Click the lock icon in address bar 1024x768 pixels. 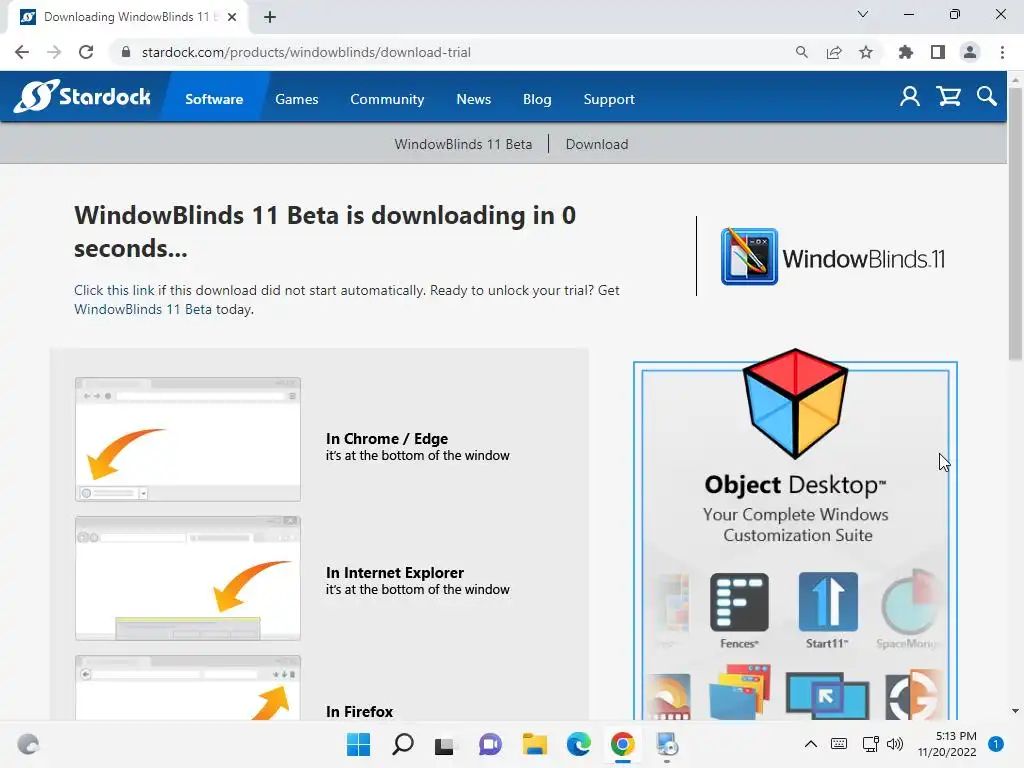point(126,52)
